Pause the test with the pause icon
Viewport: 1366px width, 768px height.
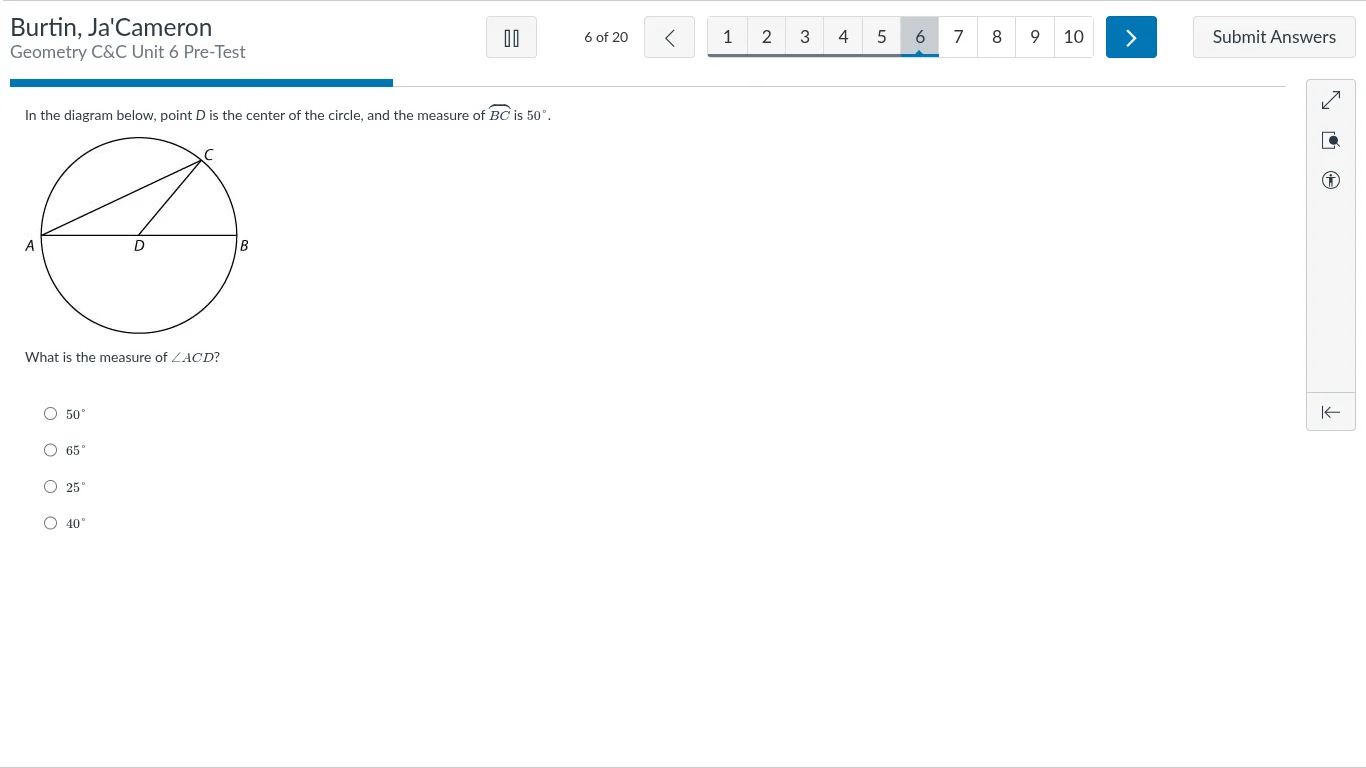click(x=511, y=38)
